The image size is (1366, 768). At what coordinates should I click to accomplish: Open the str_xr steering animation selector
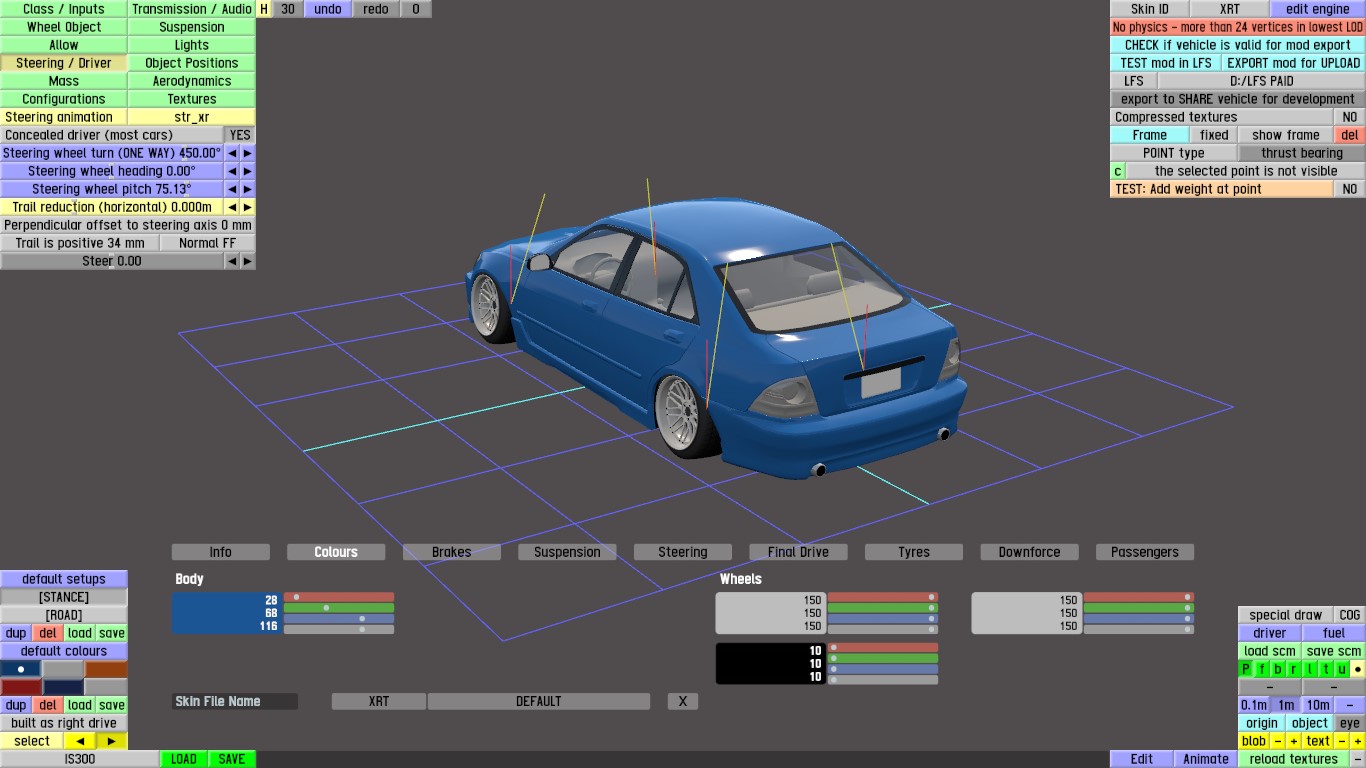click(x=192, y=117)
